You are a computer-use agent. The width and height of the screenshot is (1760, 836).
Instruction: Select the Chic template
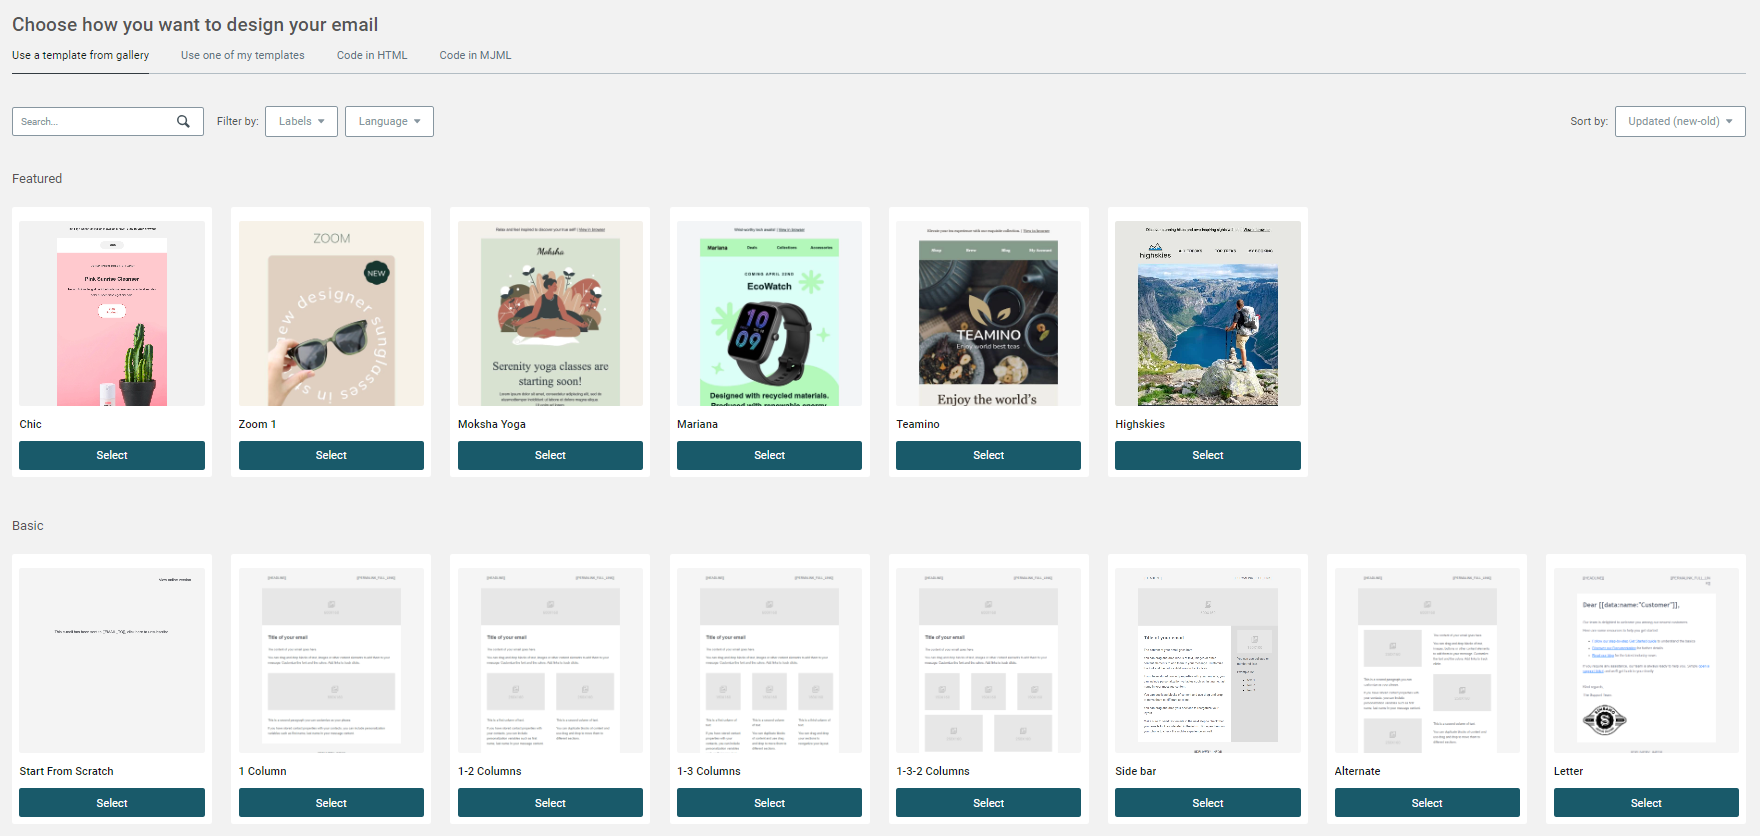click(112, 455)
